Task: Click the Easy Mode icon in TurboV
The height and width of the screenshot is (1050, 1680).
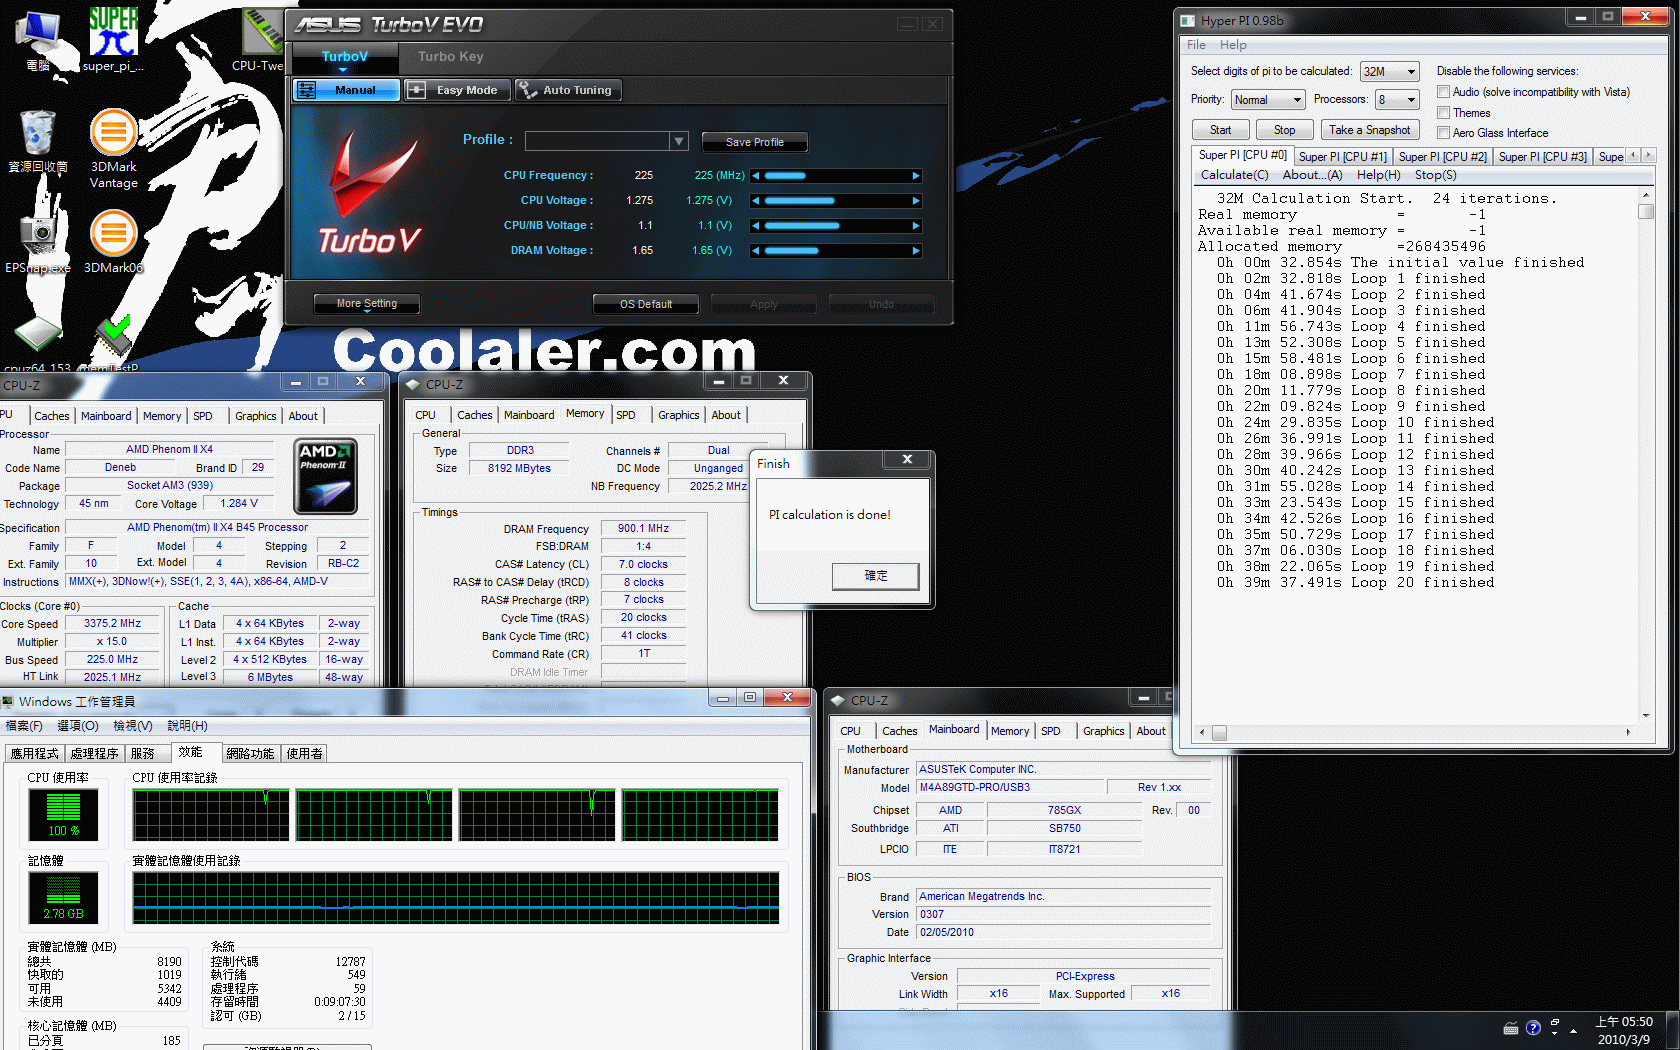Action: (417, 90)
